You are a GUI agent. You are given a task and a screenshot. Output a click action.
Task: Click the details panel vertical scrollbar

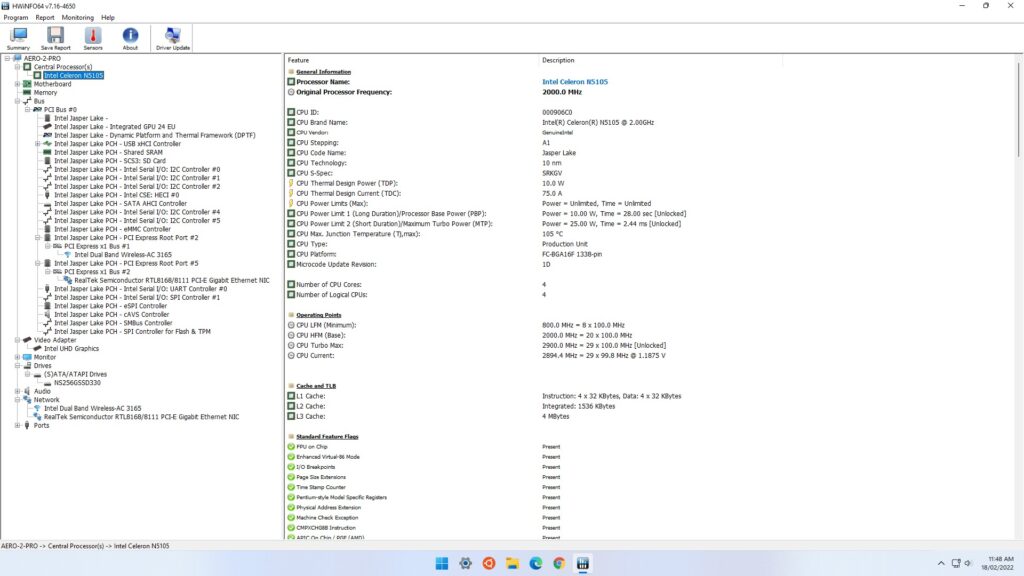click(x=1018, y=300)
